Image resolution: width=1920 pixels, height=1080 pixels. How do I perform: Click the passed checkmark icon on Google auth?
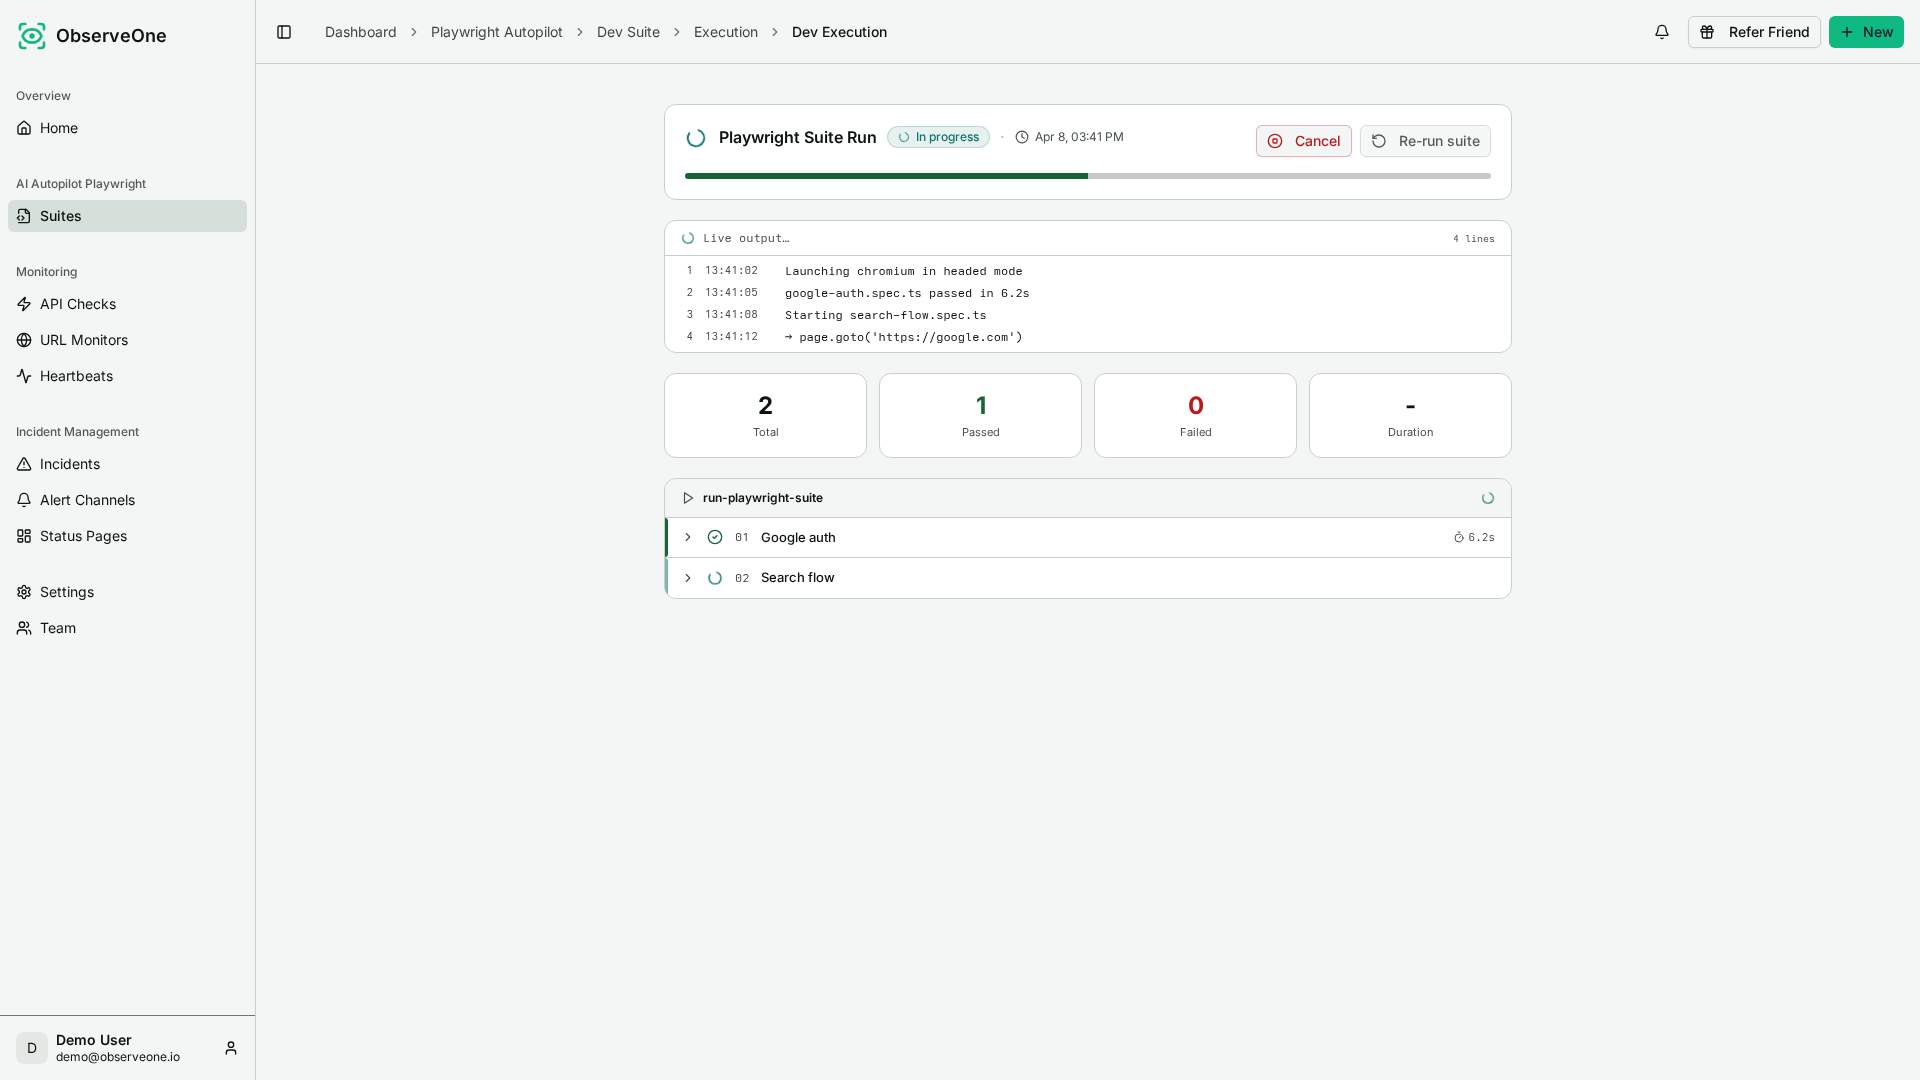715,538
